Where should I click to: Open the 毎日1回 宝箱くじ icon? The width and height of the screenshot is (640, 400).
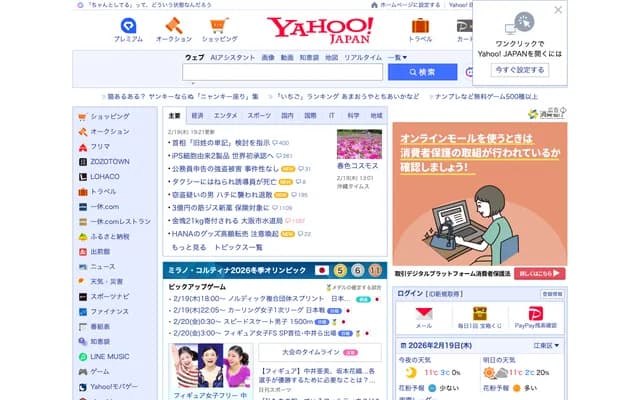[x=480, y=313]
